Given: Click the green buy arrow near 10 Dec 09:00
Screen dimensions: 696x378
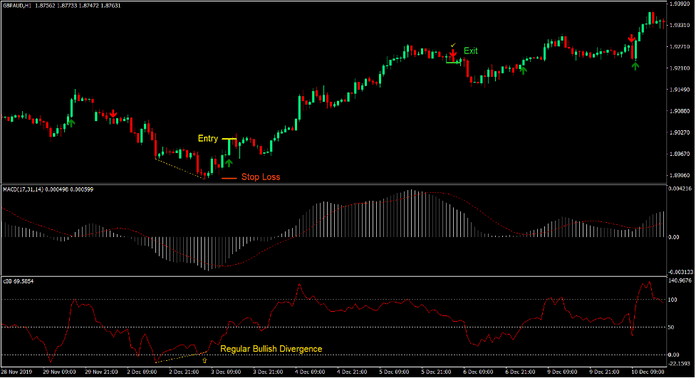Looking at the screenshot, I should tap(635, 66).
